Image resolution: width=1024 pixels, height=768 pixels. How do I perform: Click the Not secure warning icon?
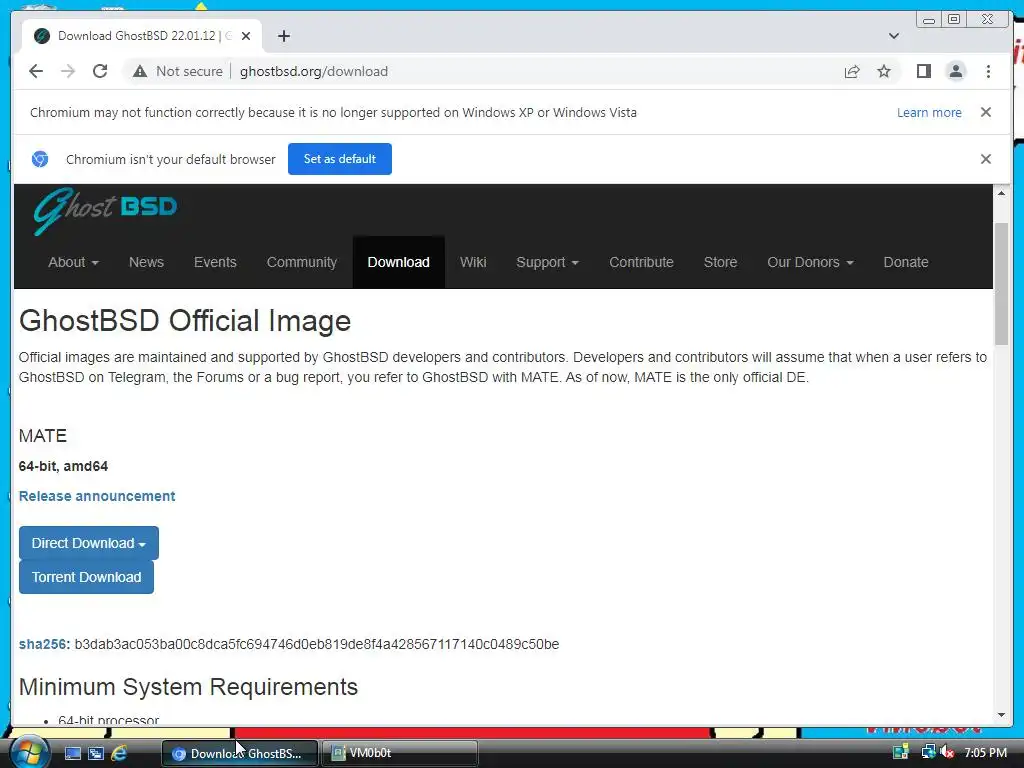click(140, 71)
